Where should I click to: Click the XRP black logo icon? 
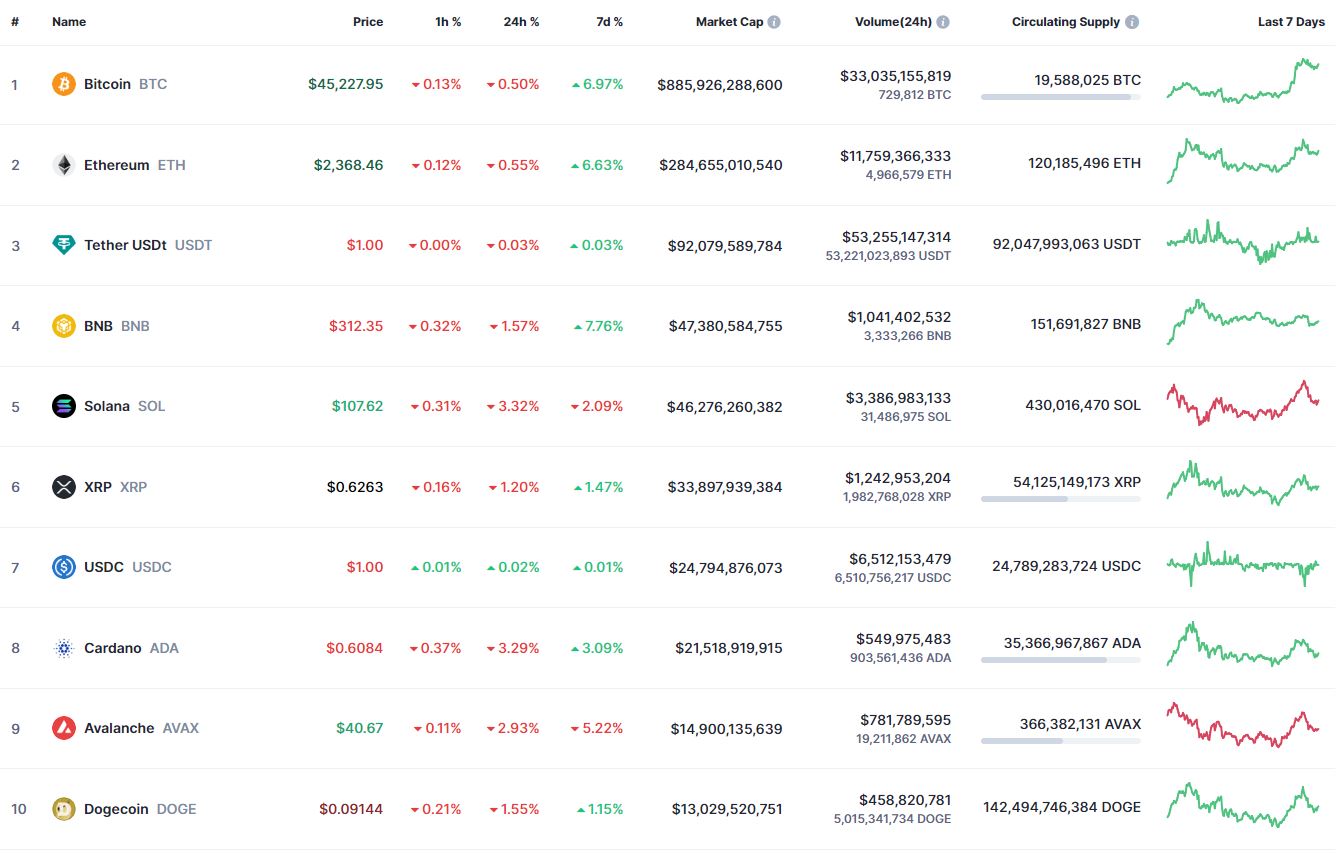(x=64, y=487)
